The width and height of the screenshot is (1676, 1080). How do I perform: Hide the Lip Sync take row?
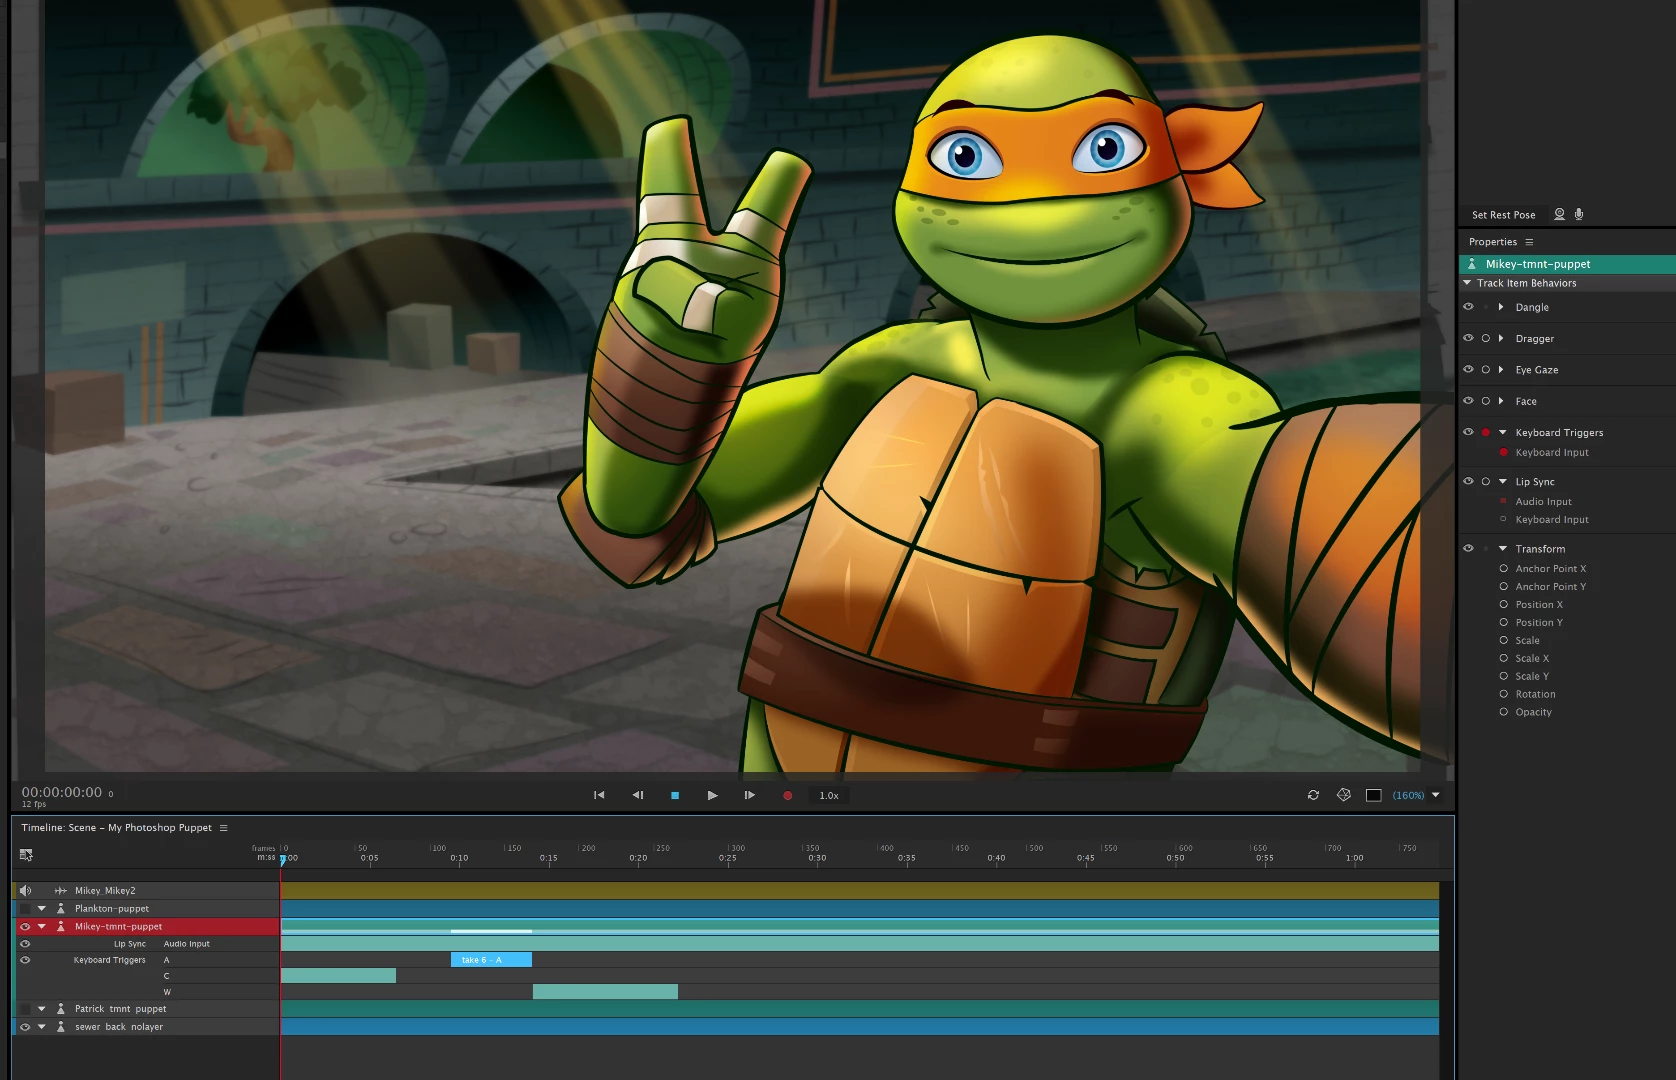(x=25, y=943)
